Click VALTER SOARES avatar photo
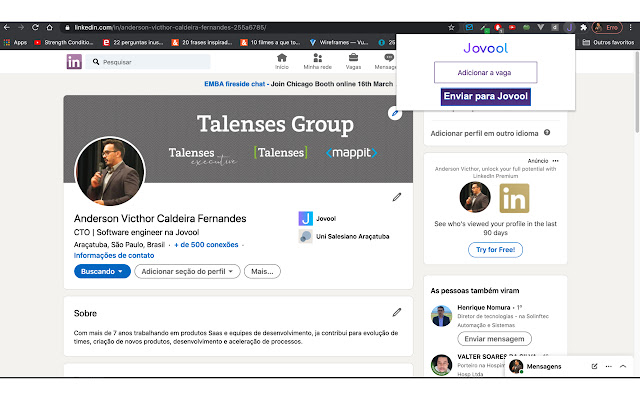640x400 pixels. click(442, 364)
